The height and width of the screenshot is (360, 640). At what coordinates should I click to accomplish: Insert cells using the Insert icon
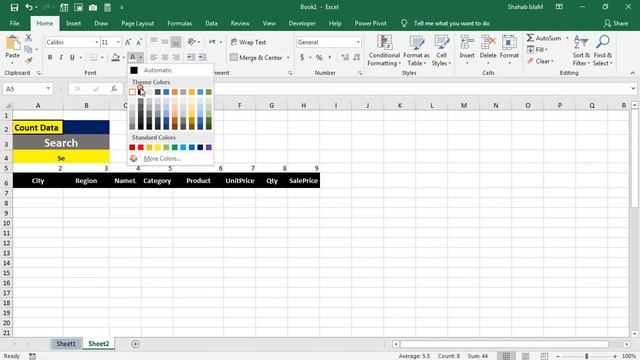click(467, 51)
